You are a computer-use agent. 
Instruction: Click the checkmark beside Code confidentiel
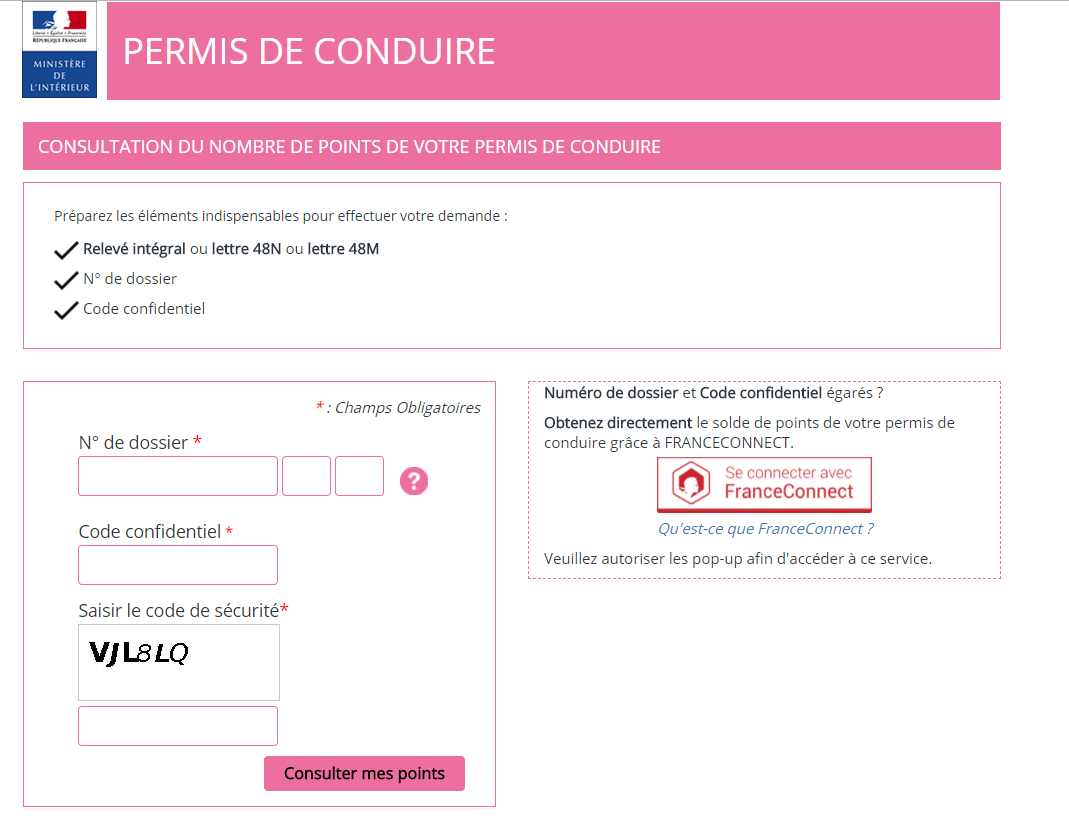coord(65,309)
